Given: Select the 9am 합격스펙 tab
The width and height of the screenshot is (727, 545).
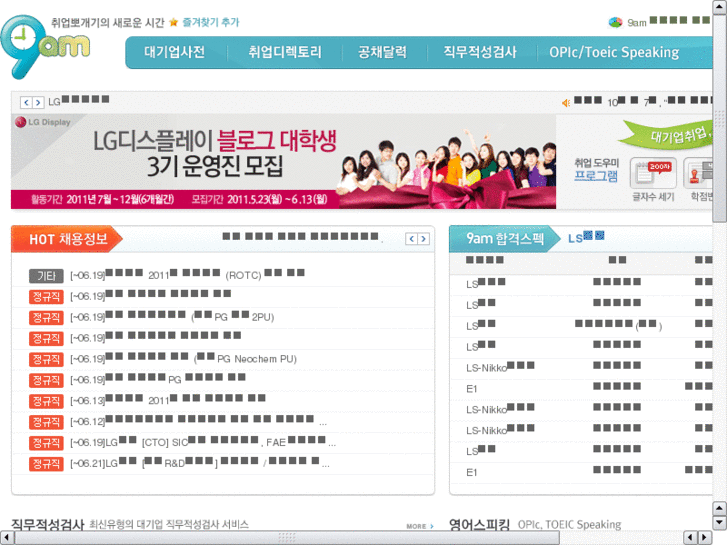Looking at the screenshot, I should click(x=504, y=239).
